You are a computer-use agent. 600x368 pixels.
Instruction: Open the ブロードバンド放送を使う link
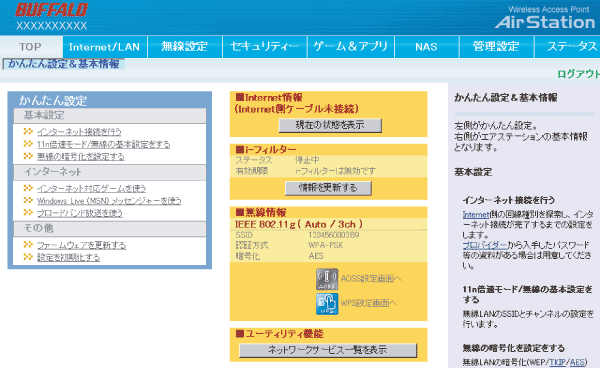pos(80,213)
